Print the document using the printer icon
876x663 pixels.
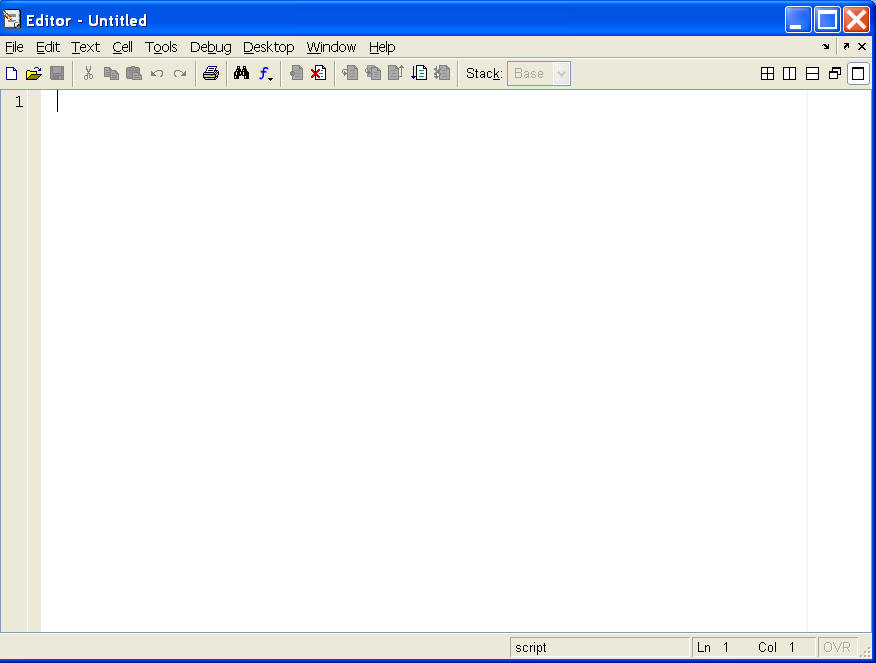(211, 73)
